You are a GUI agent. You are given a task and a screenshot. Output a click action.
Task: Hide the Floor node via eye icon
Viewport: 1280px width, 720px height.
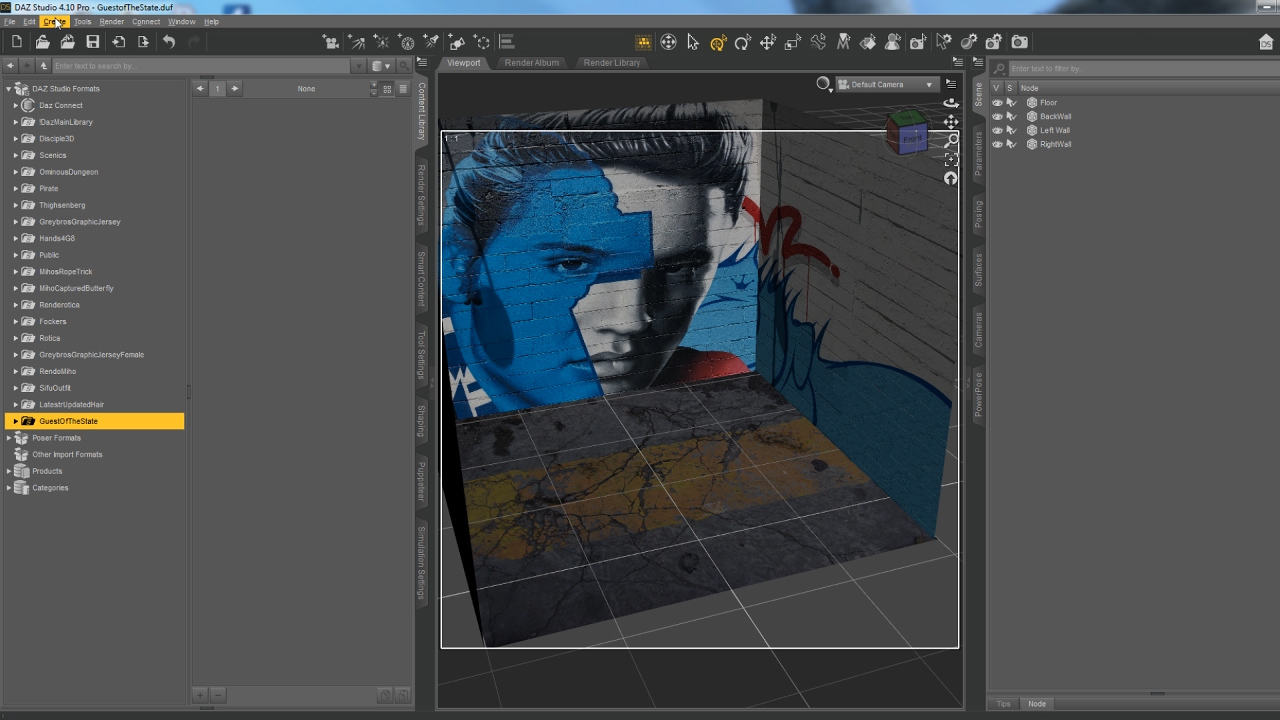click(997, 103)
